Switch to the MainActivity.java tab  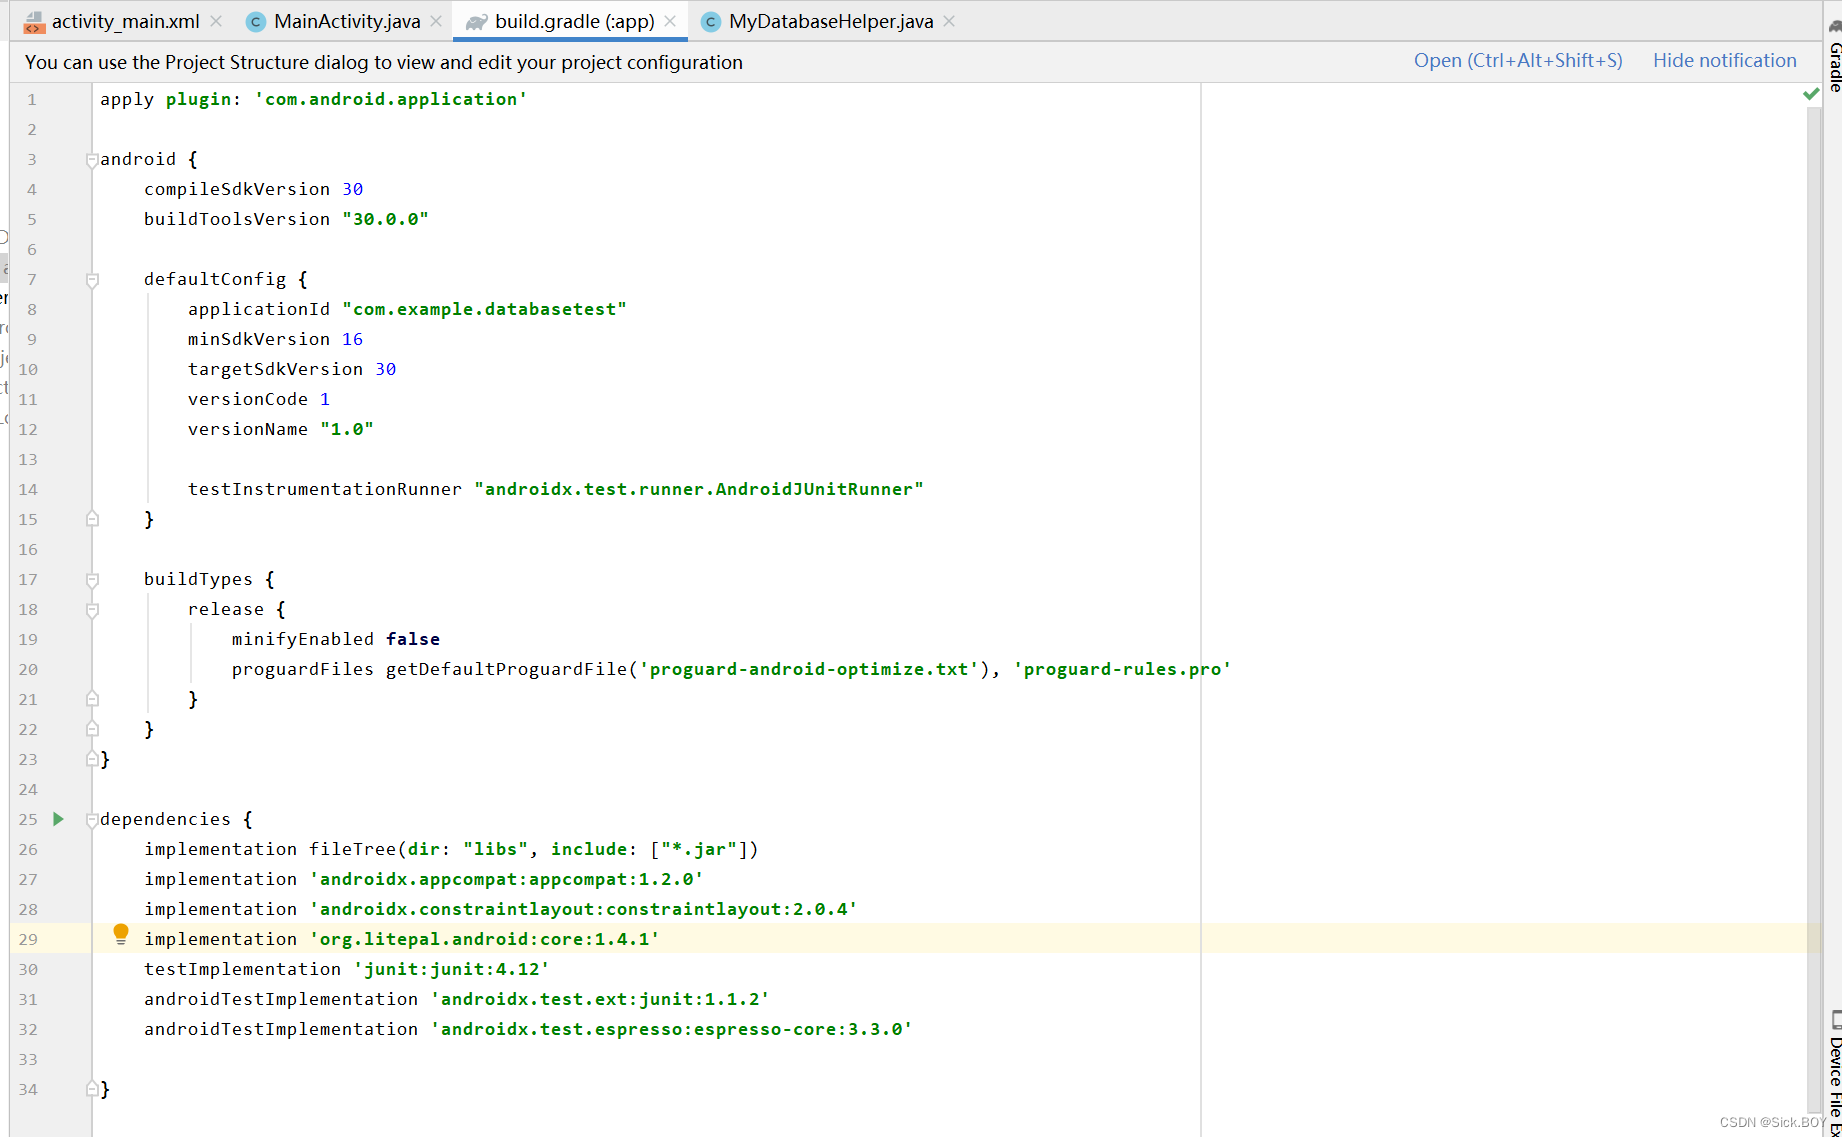346,21
